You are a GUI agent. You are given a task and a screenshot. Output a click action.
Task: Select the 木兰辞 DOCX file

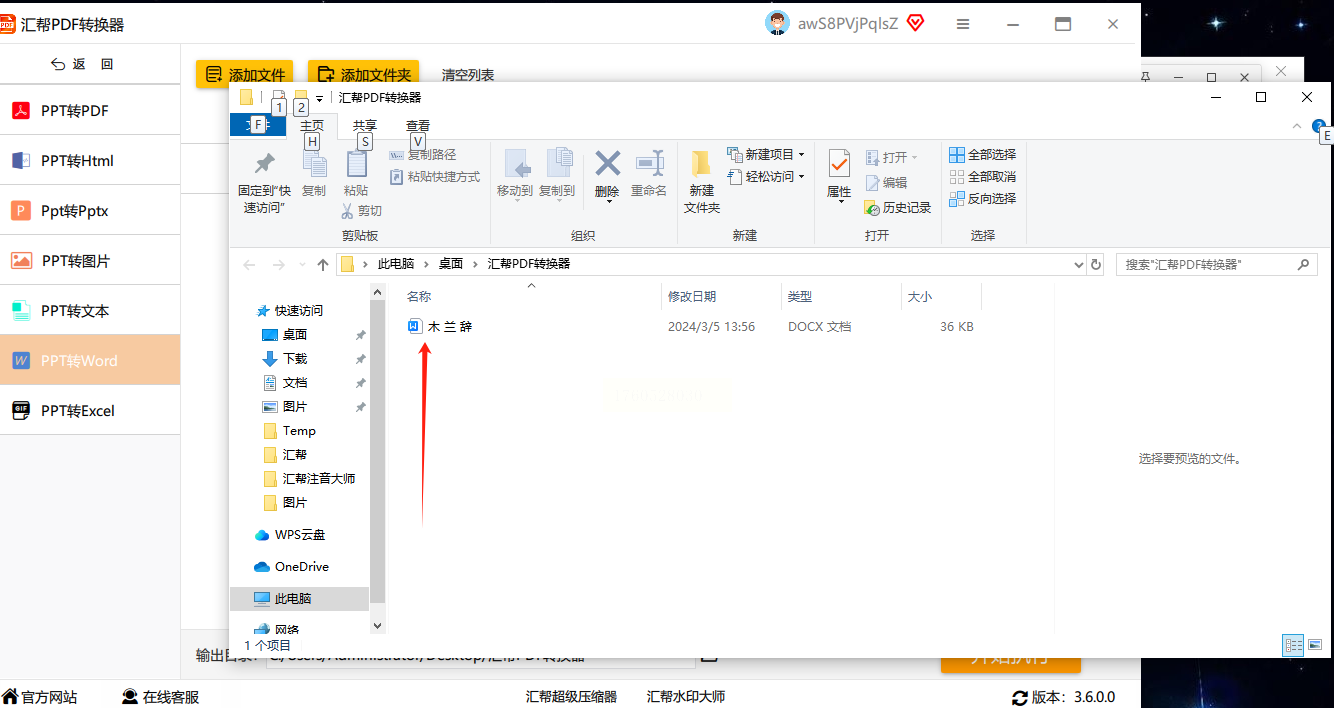440,327
